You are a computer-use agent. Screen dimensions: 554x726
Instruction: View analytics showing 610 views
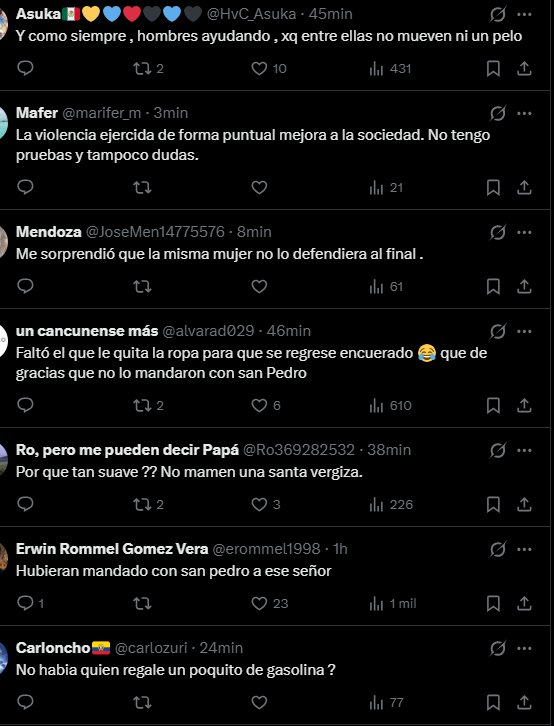(x=390, y=406)
